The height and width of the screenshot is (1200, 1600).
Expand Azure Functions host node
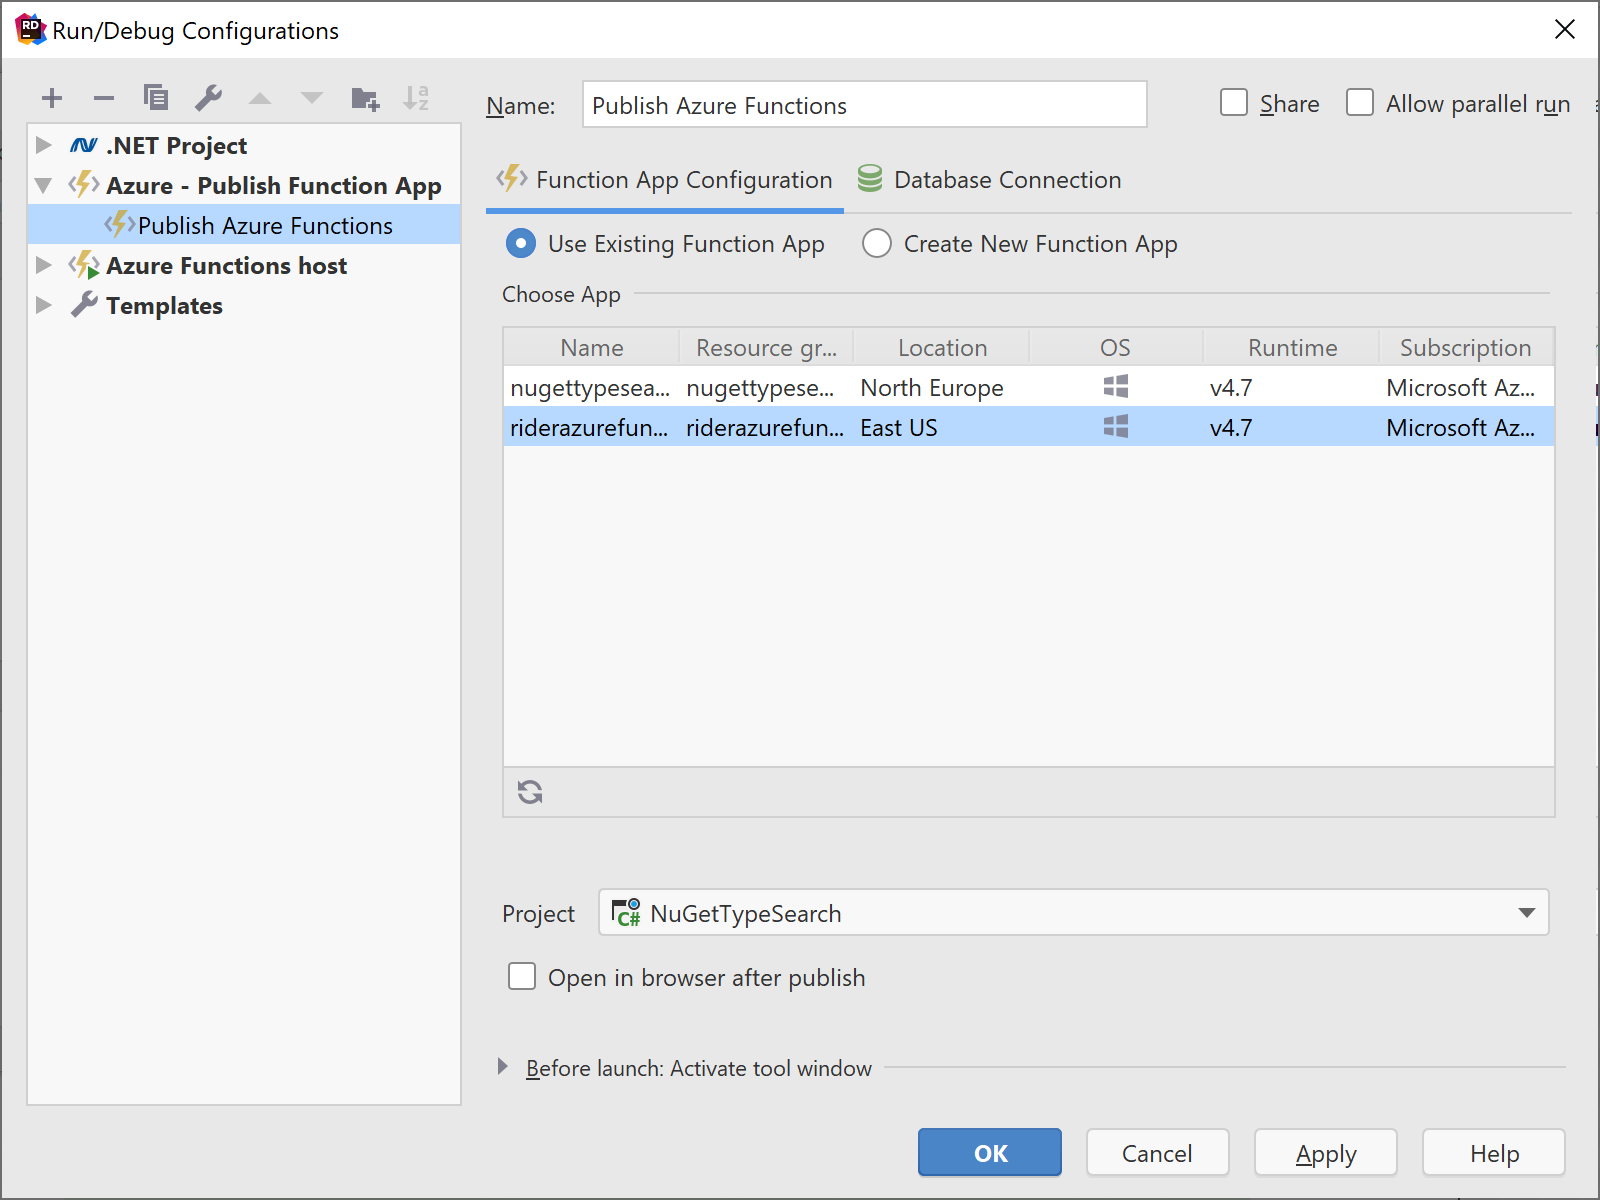coord(44,265)
